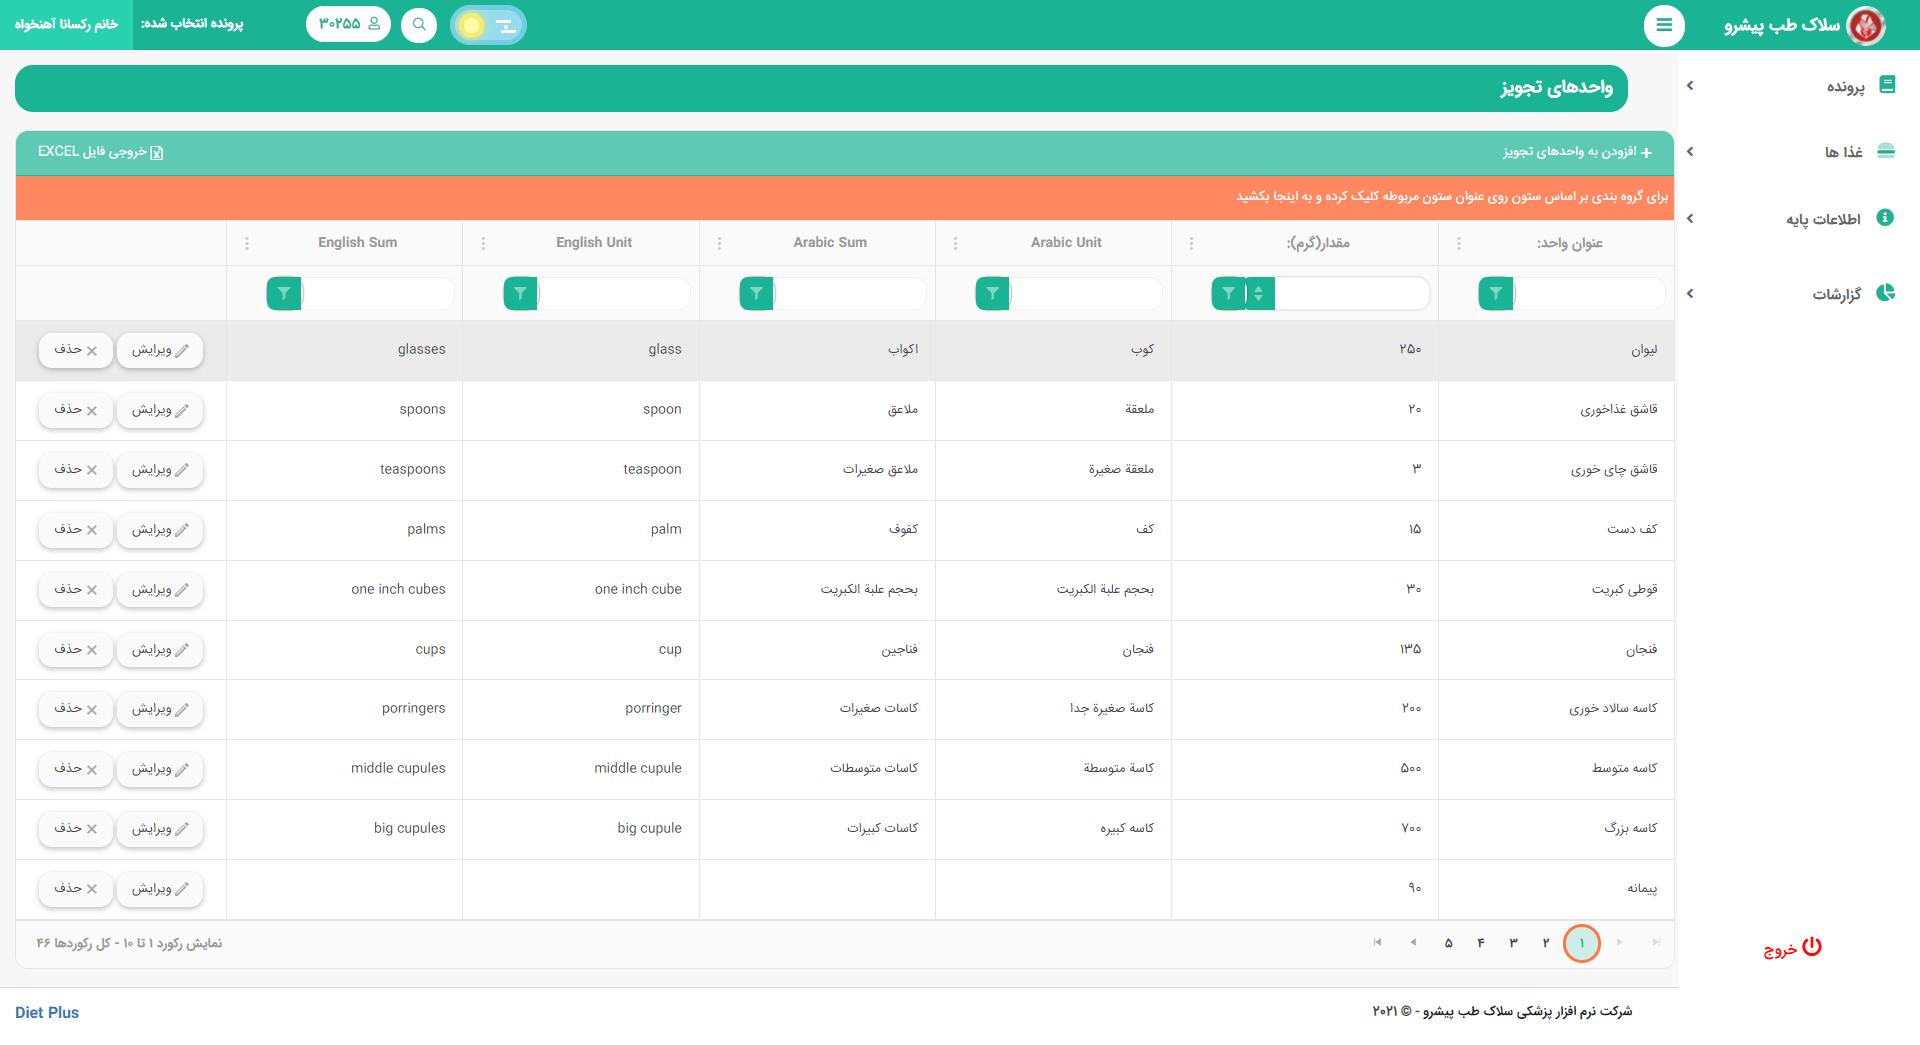1920x1045 pixels.
Task: Open the hamburger menu button
Action: coord(1664,25)
